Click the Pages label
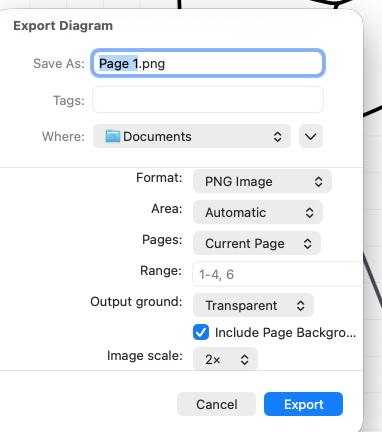The width and height of the screenshot is (382, 432). 162,240
